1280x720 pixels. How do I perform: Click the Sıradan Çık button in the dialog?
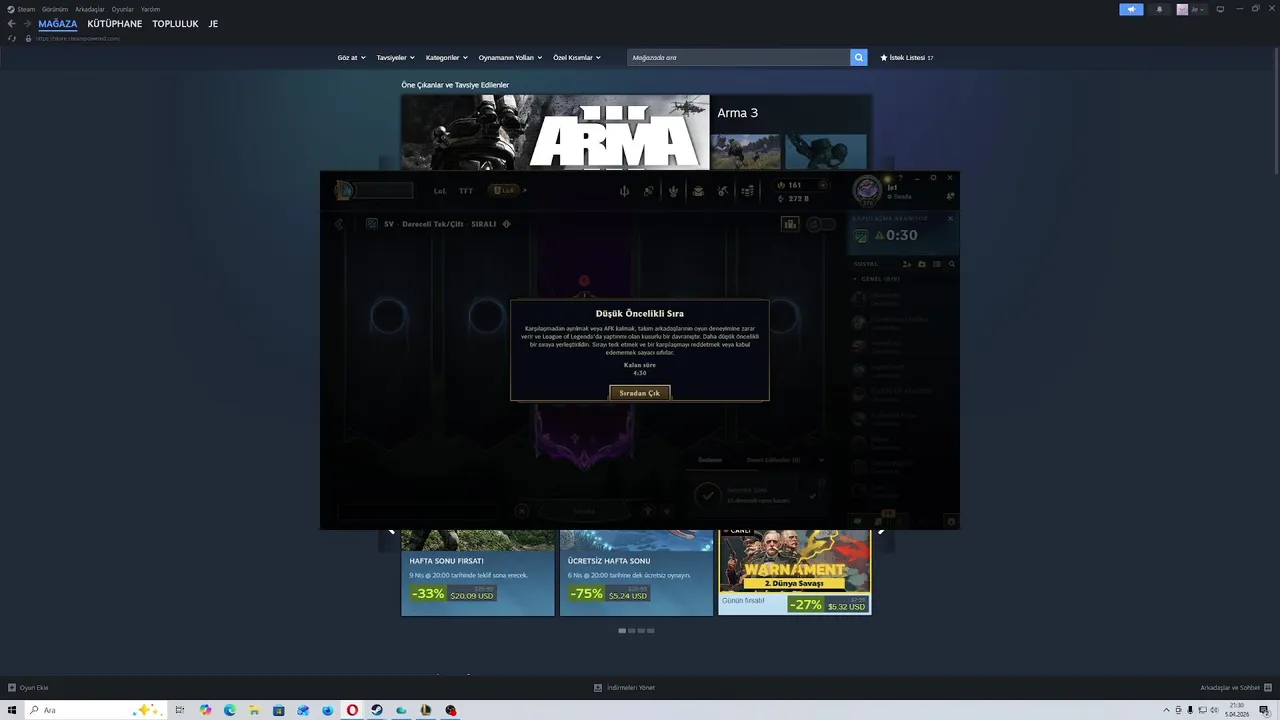click(640, 393)
